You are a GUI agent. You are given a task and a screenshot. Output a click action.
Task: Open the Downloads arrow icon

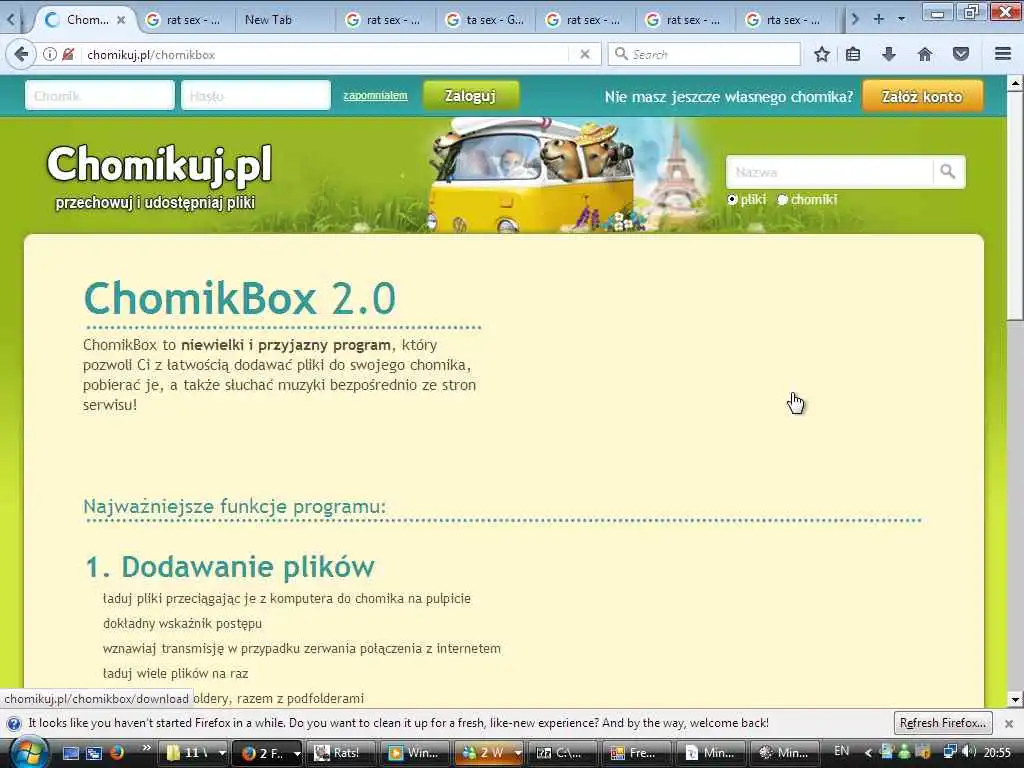[x=889, y=54]
